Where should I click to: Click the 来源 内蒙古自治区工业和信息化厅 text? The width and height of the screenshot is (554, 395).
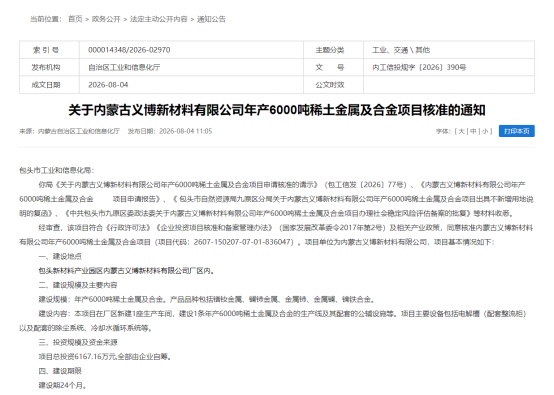pos(70,131)
